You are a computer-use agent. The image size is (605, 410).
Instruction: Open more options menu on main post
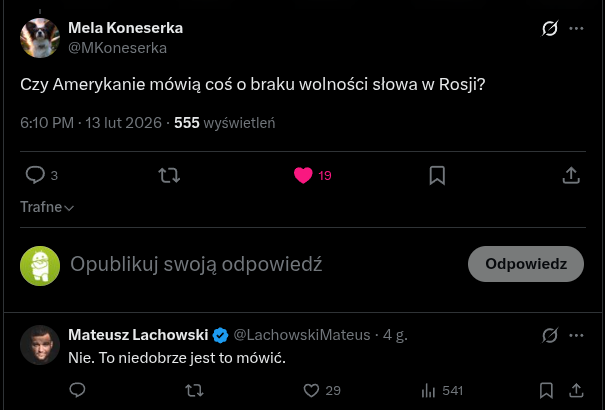click(576, 29)
